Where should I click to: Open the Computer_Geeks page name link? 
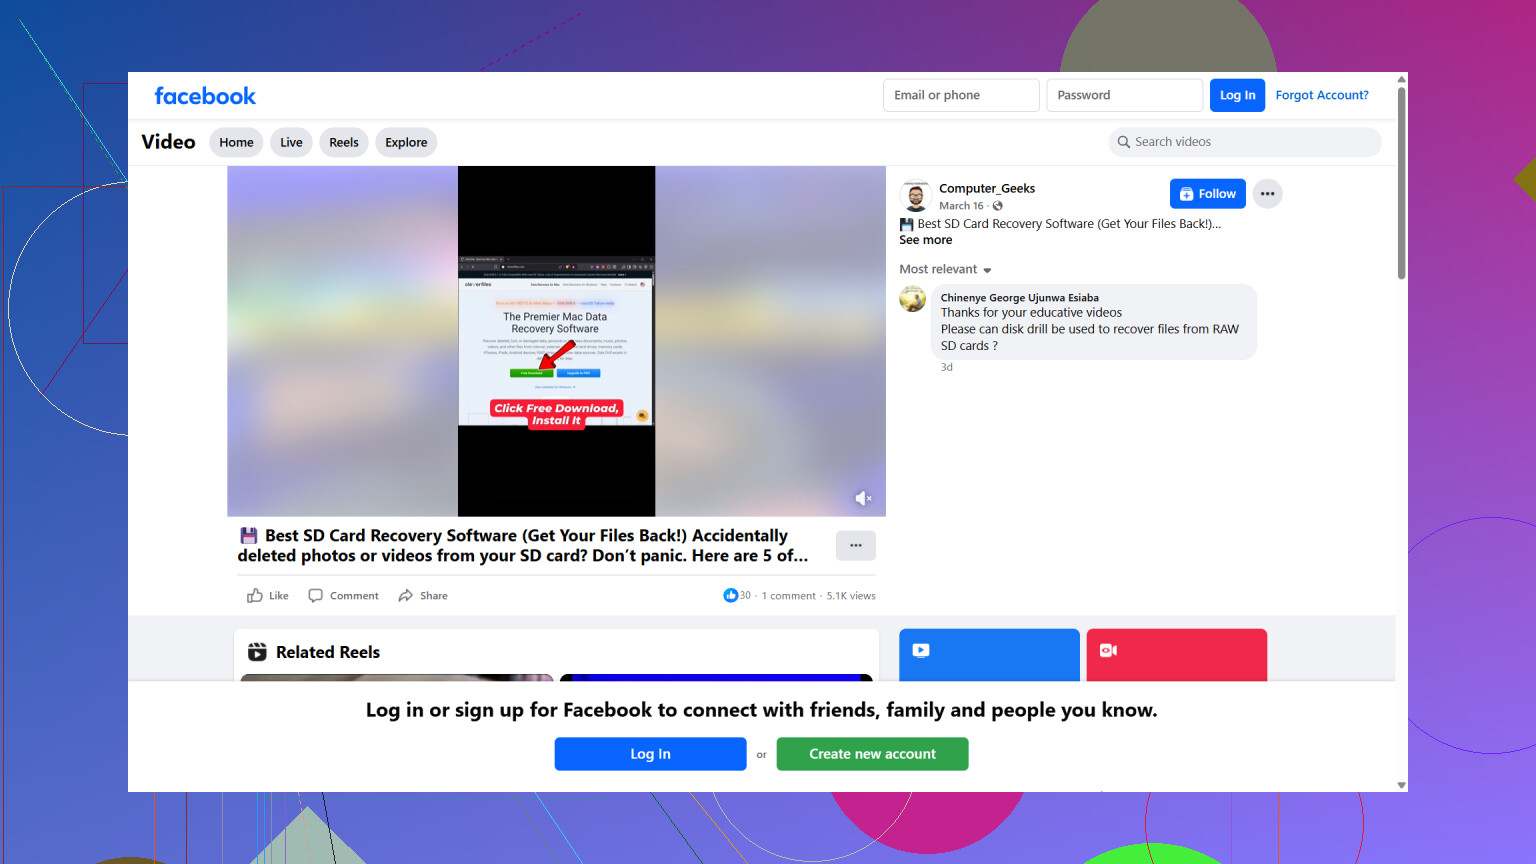pos(987,188)
